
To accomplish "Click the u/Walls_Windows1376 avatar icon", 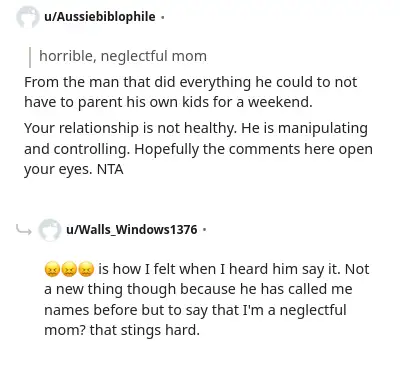I will pyautogui.click(x=49, y=230).
